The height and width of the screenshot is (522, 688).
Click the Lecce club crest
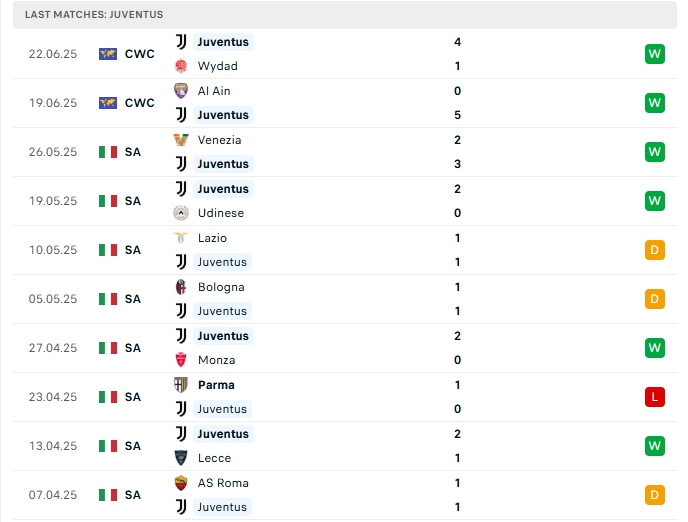(181, 458)
